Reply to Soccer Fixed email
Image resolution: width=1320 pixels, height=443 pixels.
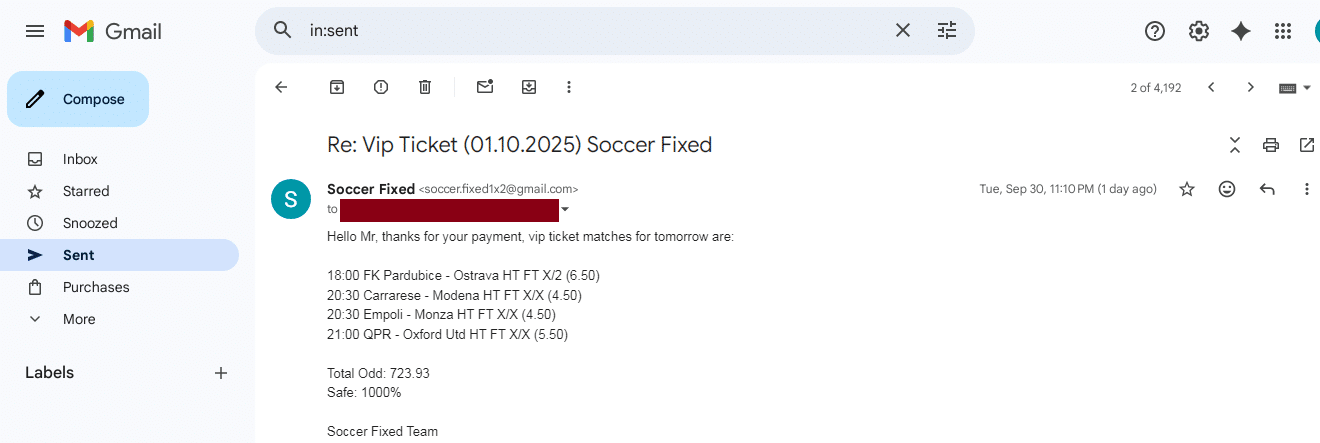point(1267,189)
